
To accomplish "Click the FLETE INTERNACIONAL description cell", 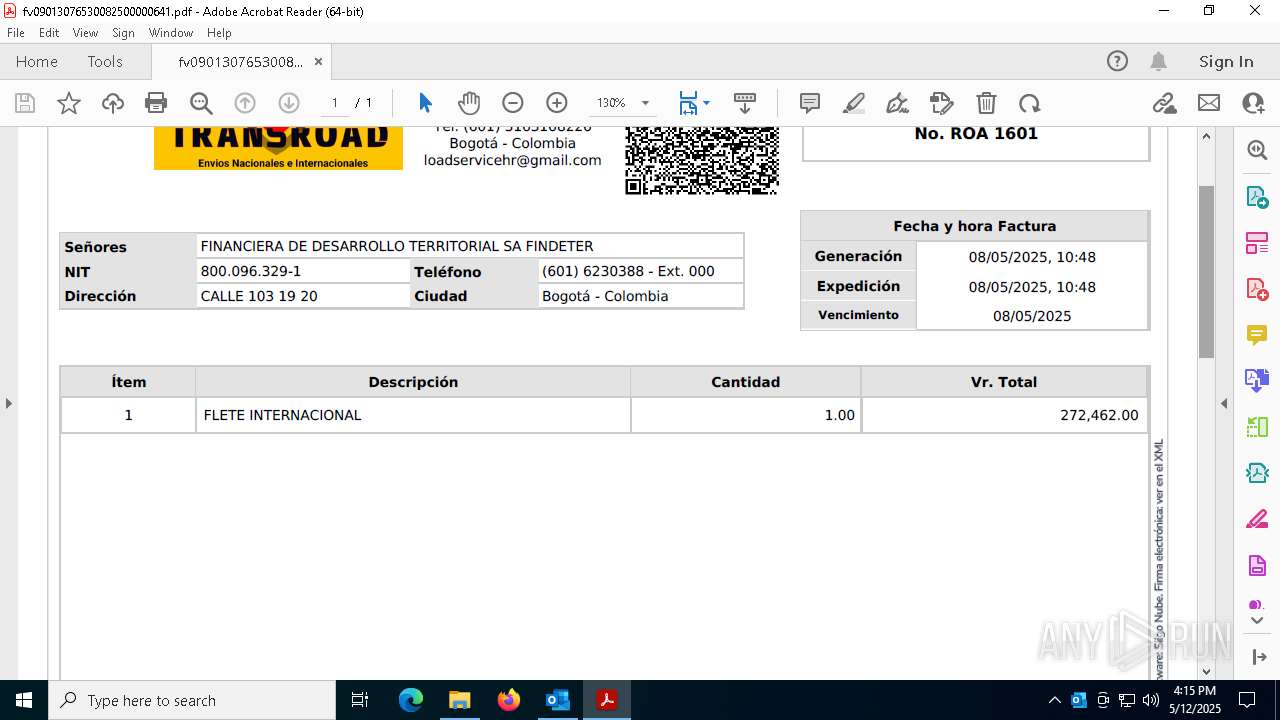I will click(x=413, y=415).
